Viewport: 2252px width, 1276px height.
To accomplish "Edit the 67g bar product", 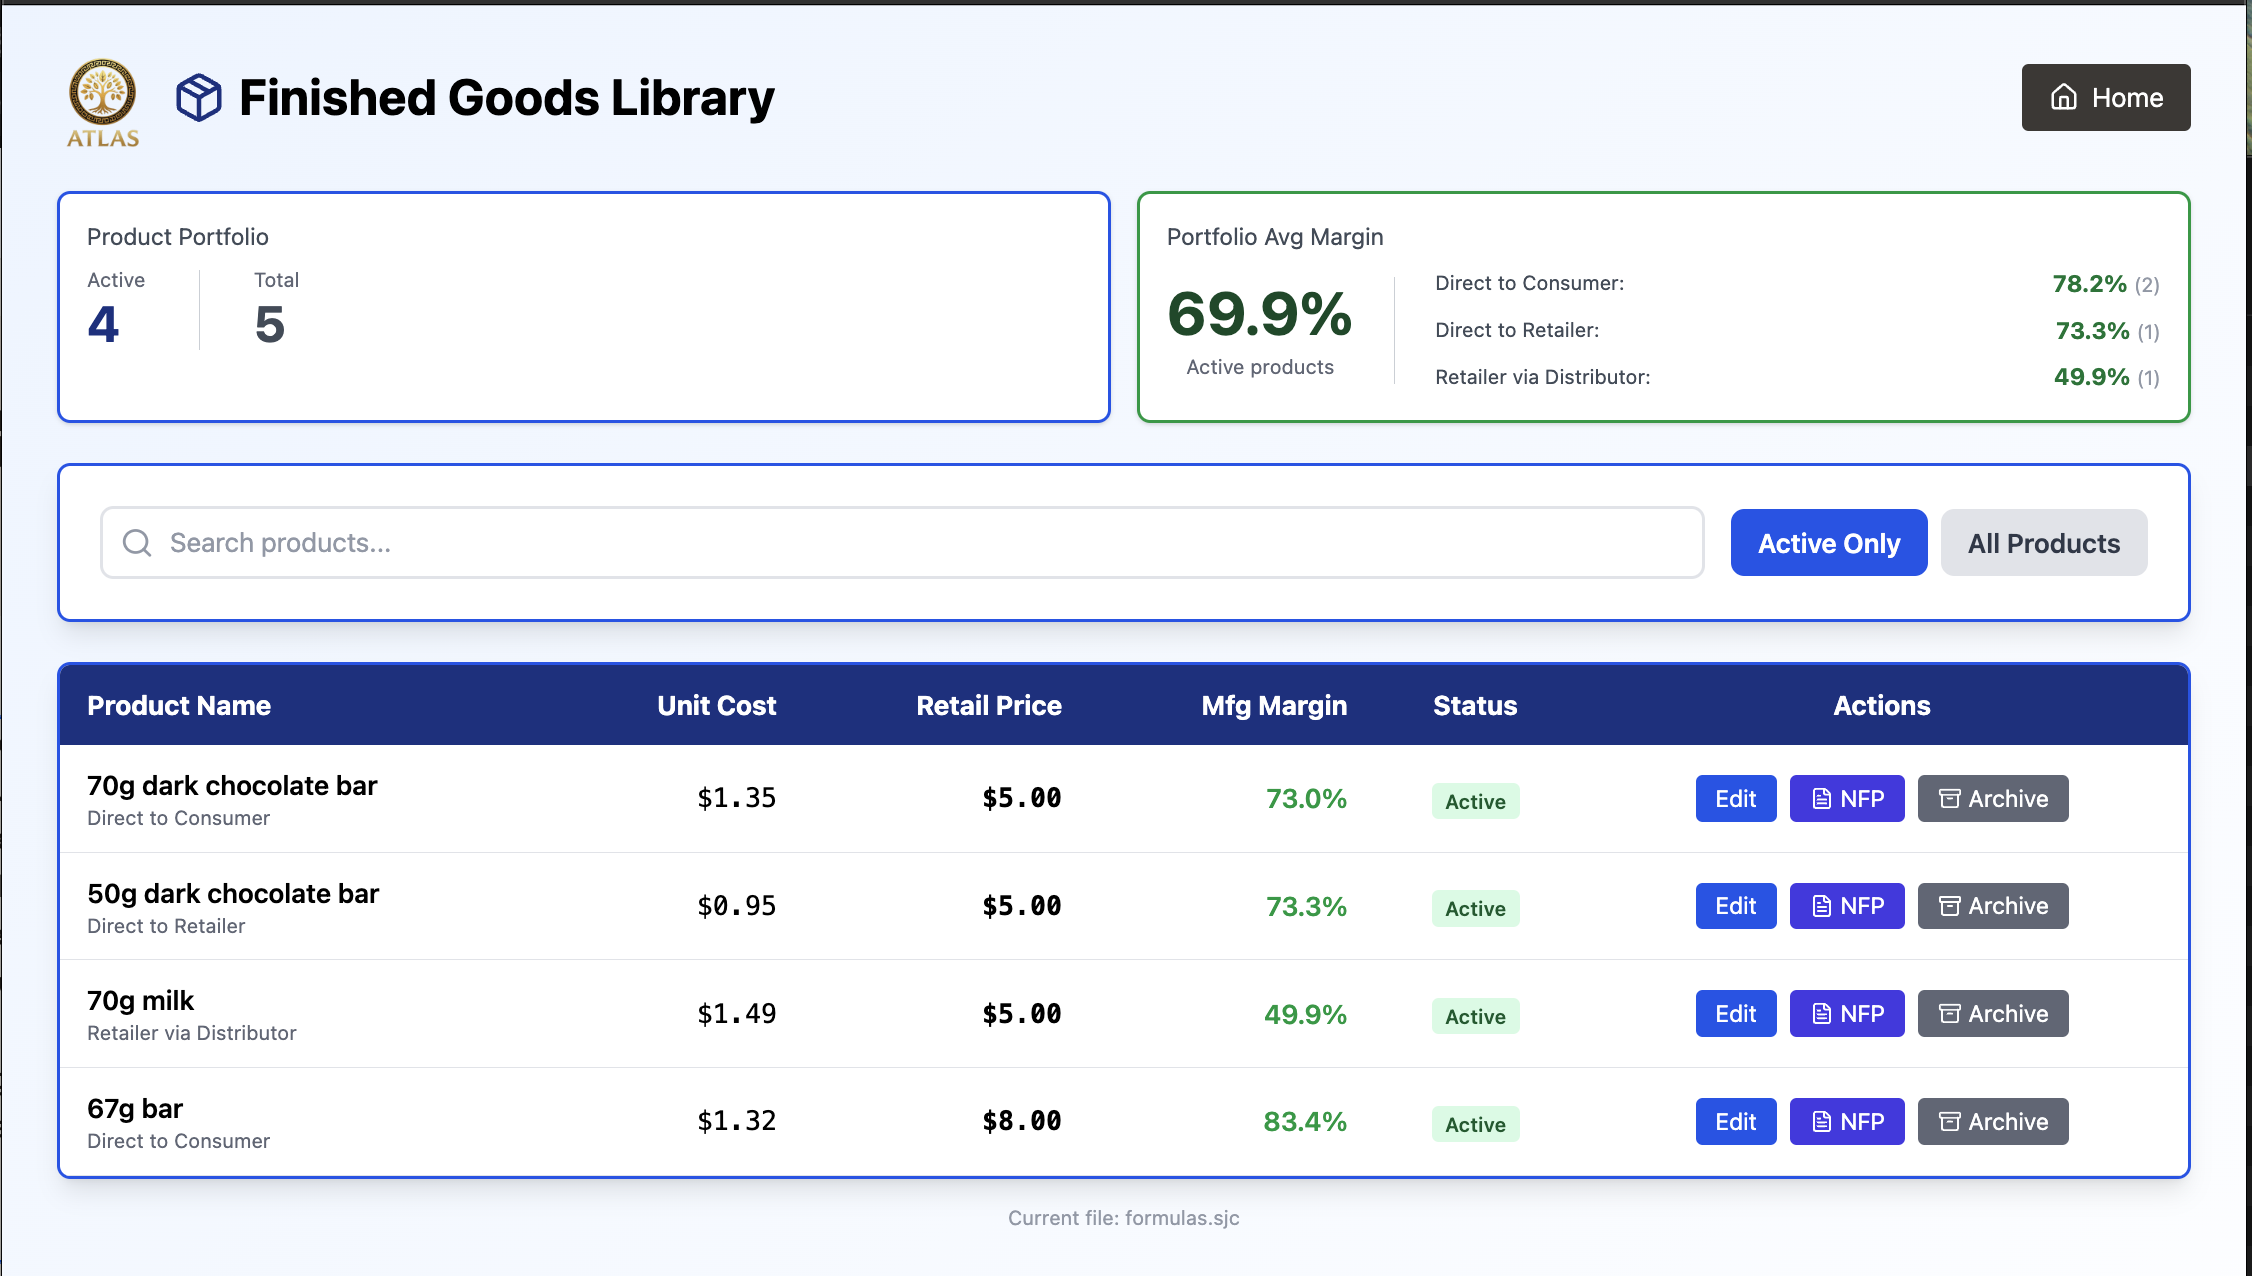I will 1735,1122.
